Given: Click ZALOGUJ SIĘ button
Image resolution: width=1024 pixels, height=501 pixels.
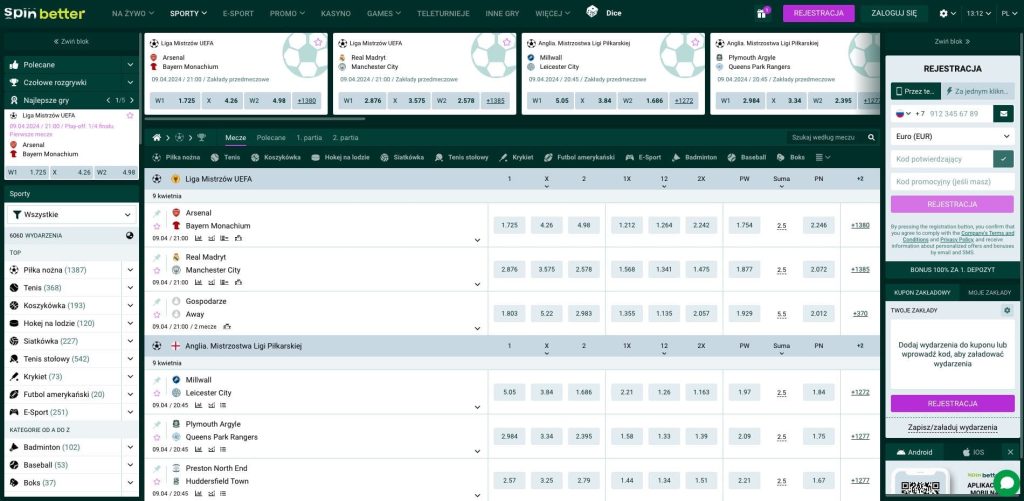Looking at the screenshot, I should click(893, 13).
